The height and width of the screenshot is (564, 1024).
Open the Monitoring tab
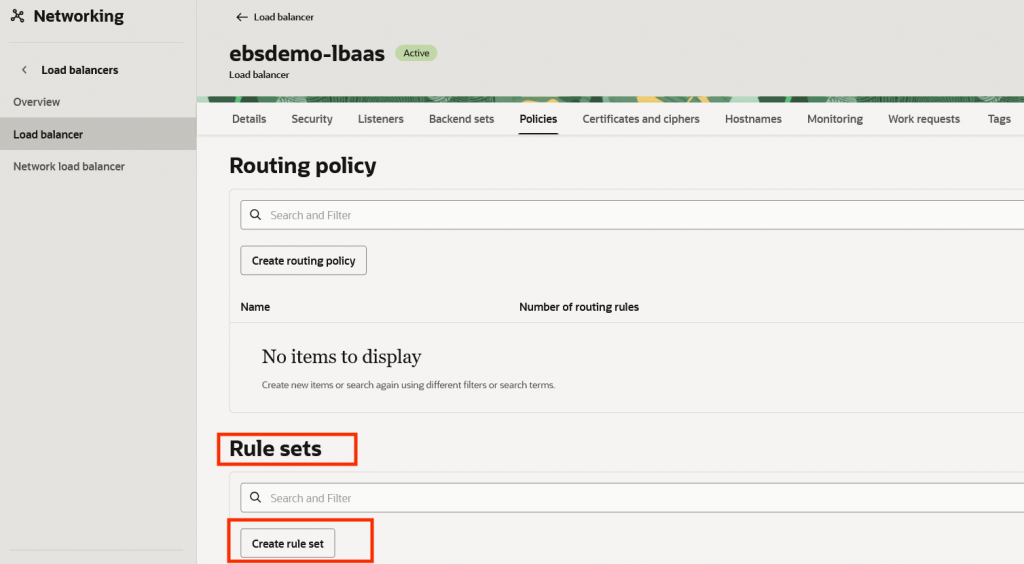[835, 119]
